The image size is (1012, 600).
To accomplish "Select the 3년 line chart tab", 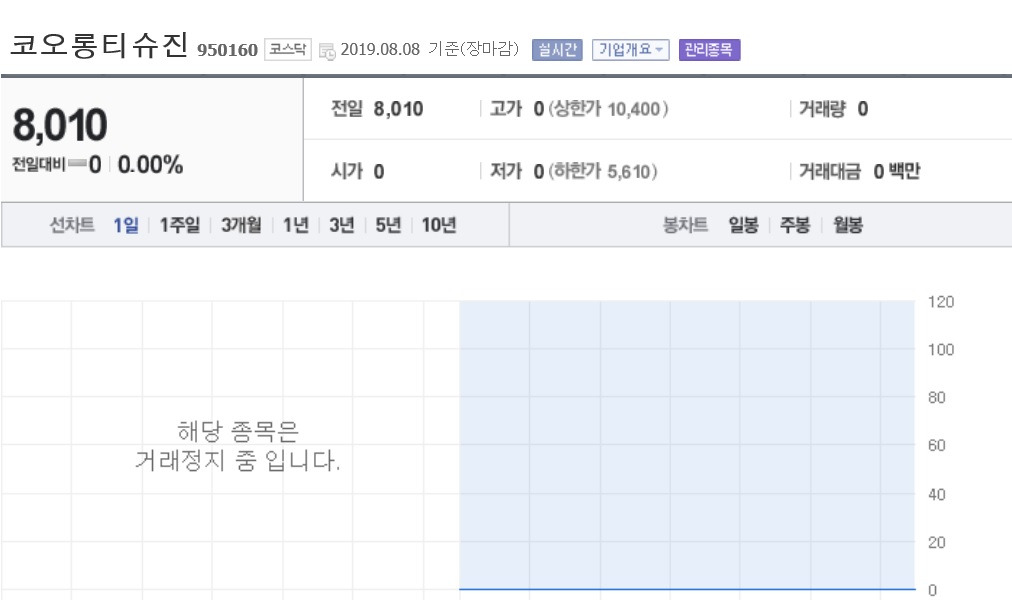I will pyautogui.click(x=341, y=225).
